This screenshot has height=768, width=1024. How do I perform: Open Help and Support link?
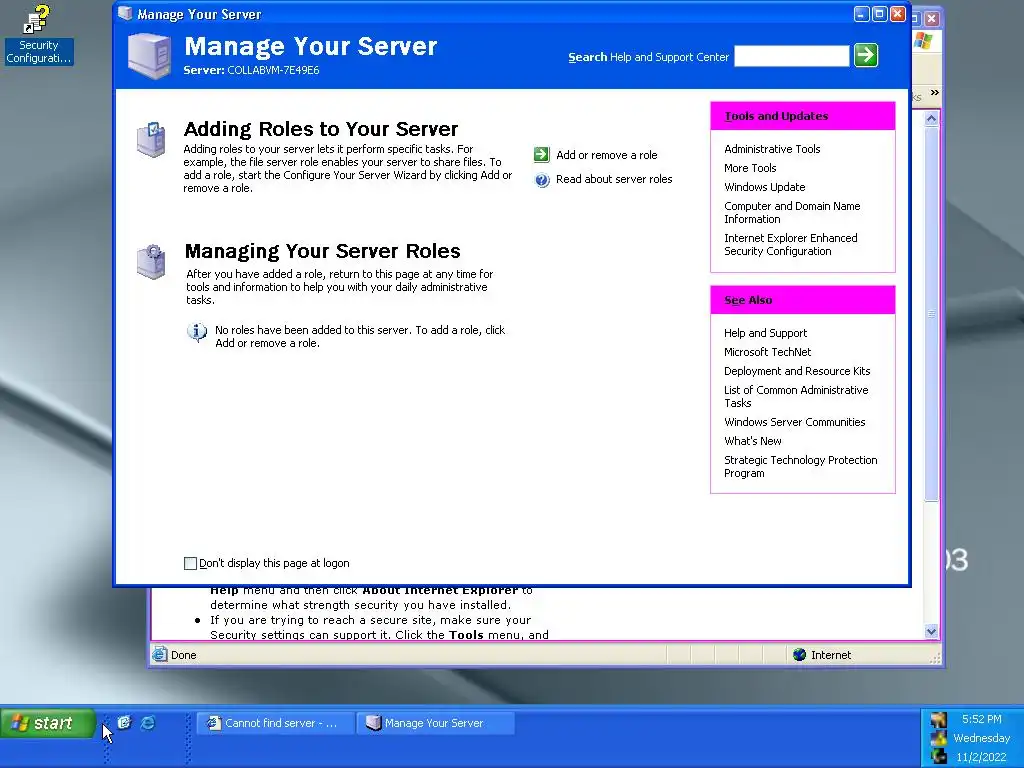[x=765, y=333]
